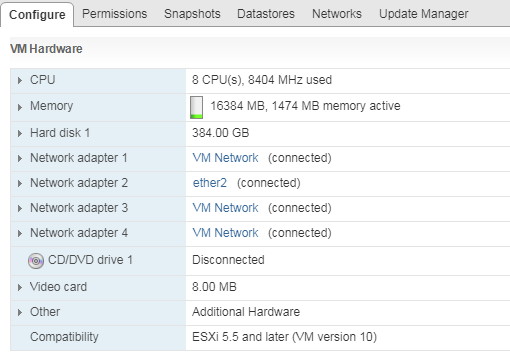Expand Network adapter 2 details
510x361 pixels.
[20, 184]
